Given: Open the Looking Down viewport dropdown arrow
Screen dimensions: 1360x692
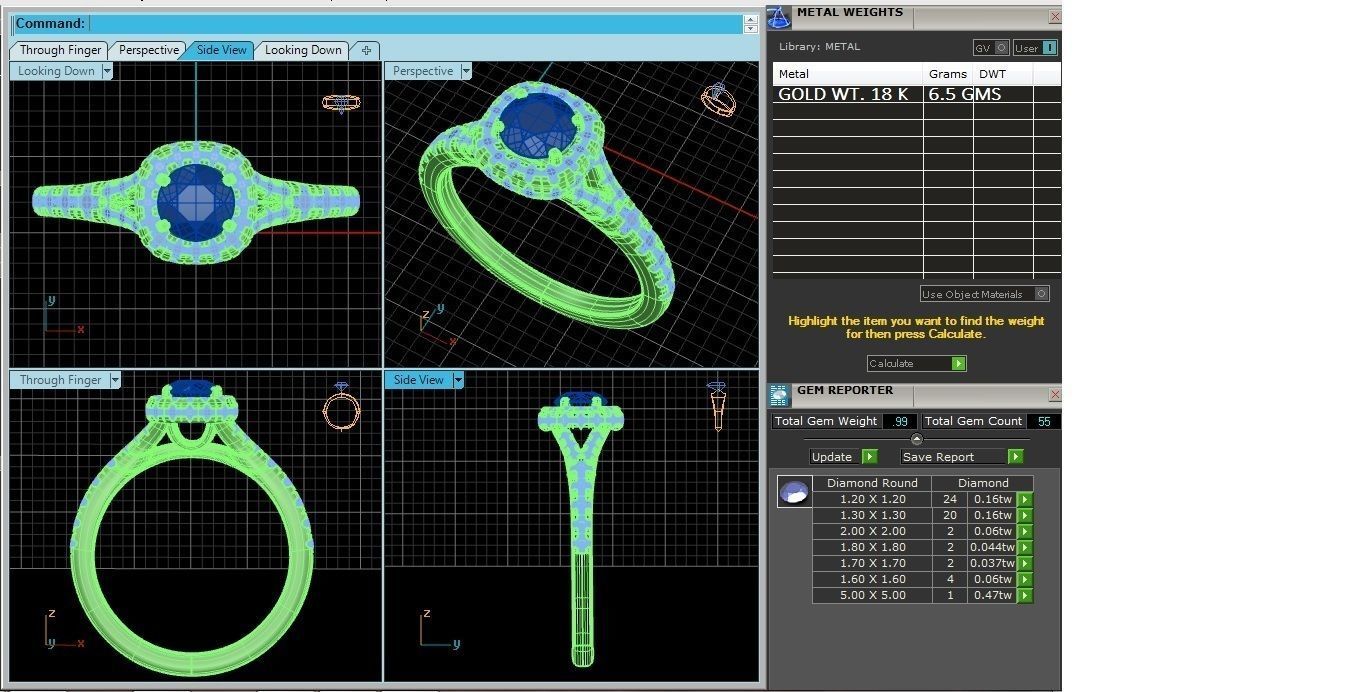Looking at the screenshot, I should pos(107,71).
